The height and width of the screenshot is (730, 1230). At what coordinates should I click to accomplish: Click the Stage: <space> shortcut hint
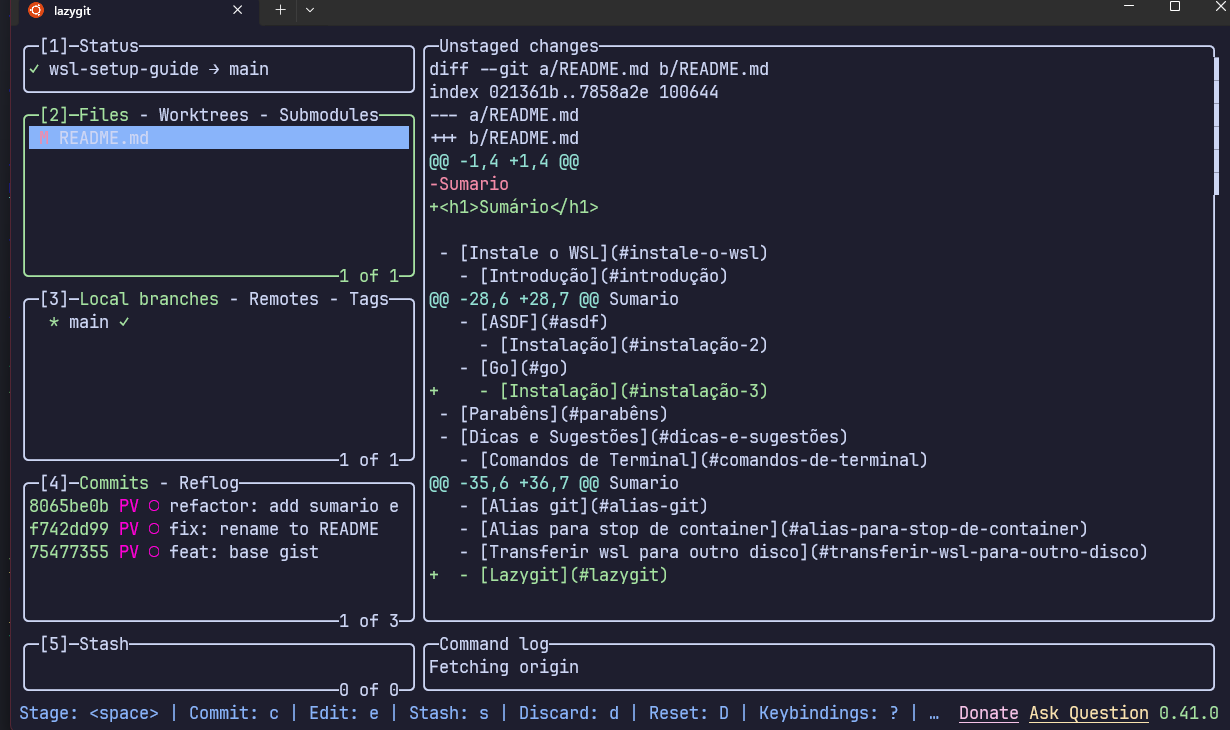[x=89, y=713]
